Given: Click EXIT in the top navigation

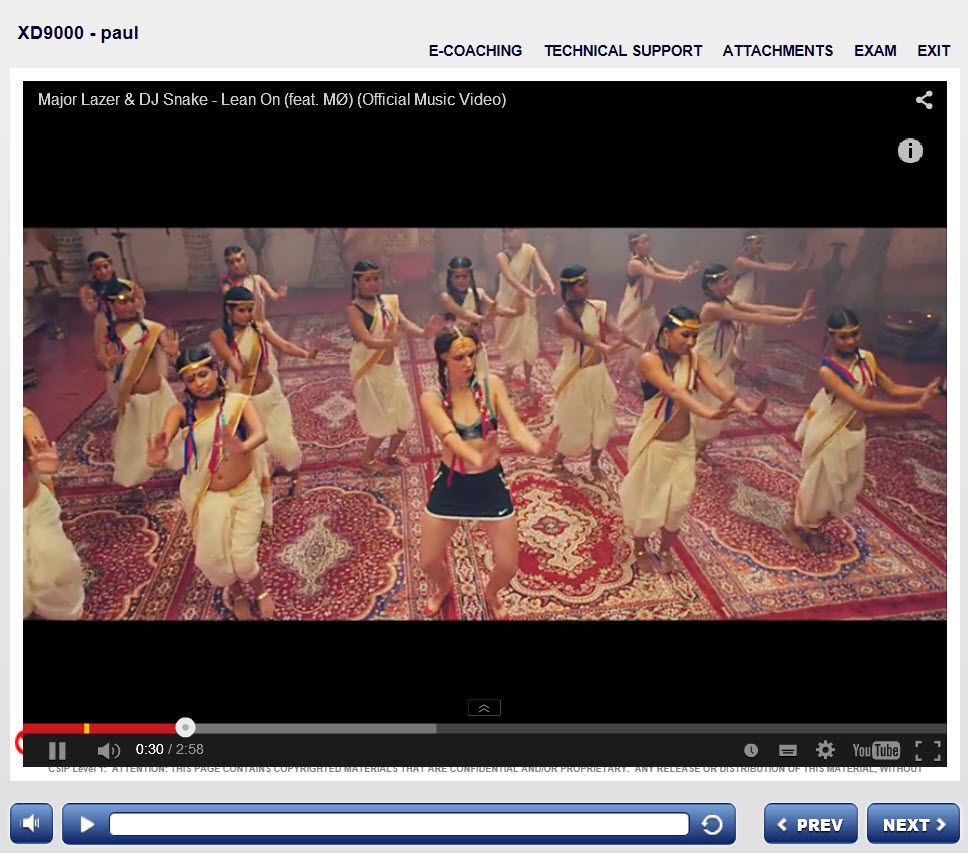Looking at the screenshot, I should pos(933,51).
